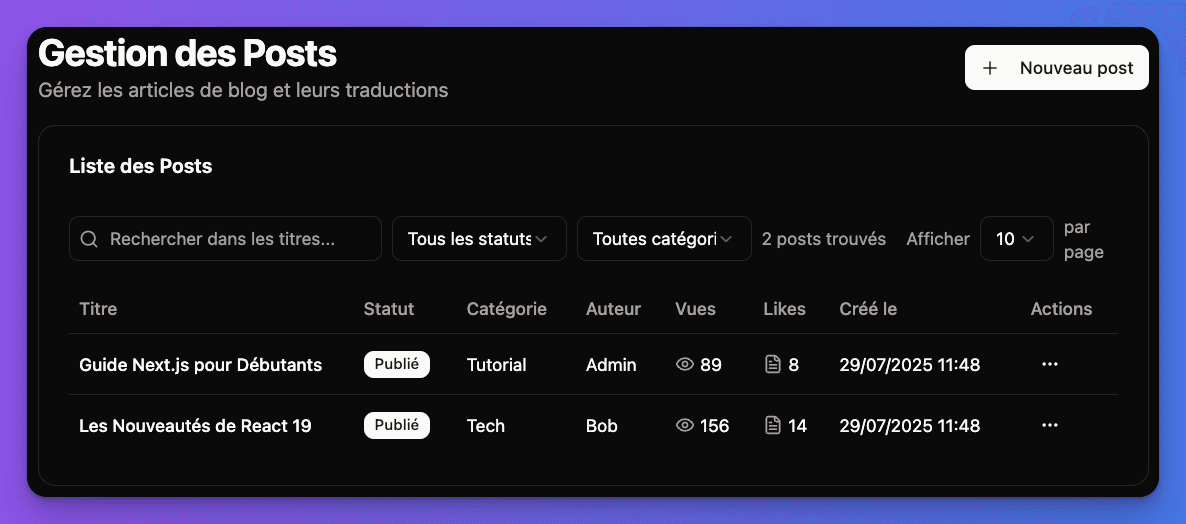Create a new post with Nouveau post

(1057, 68)
